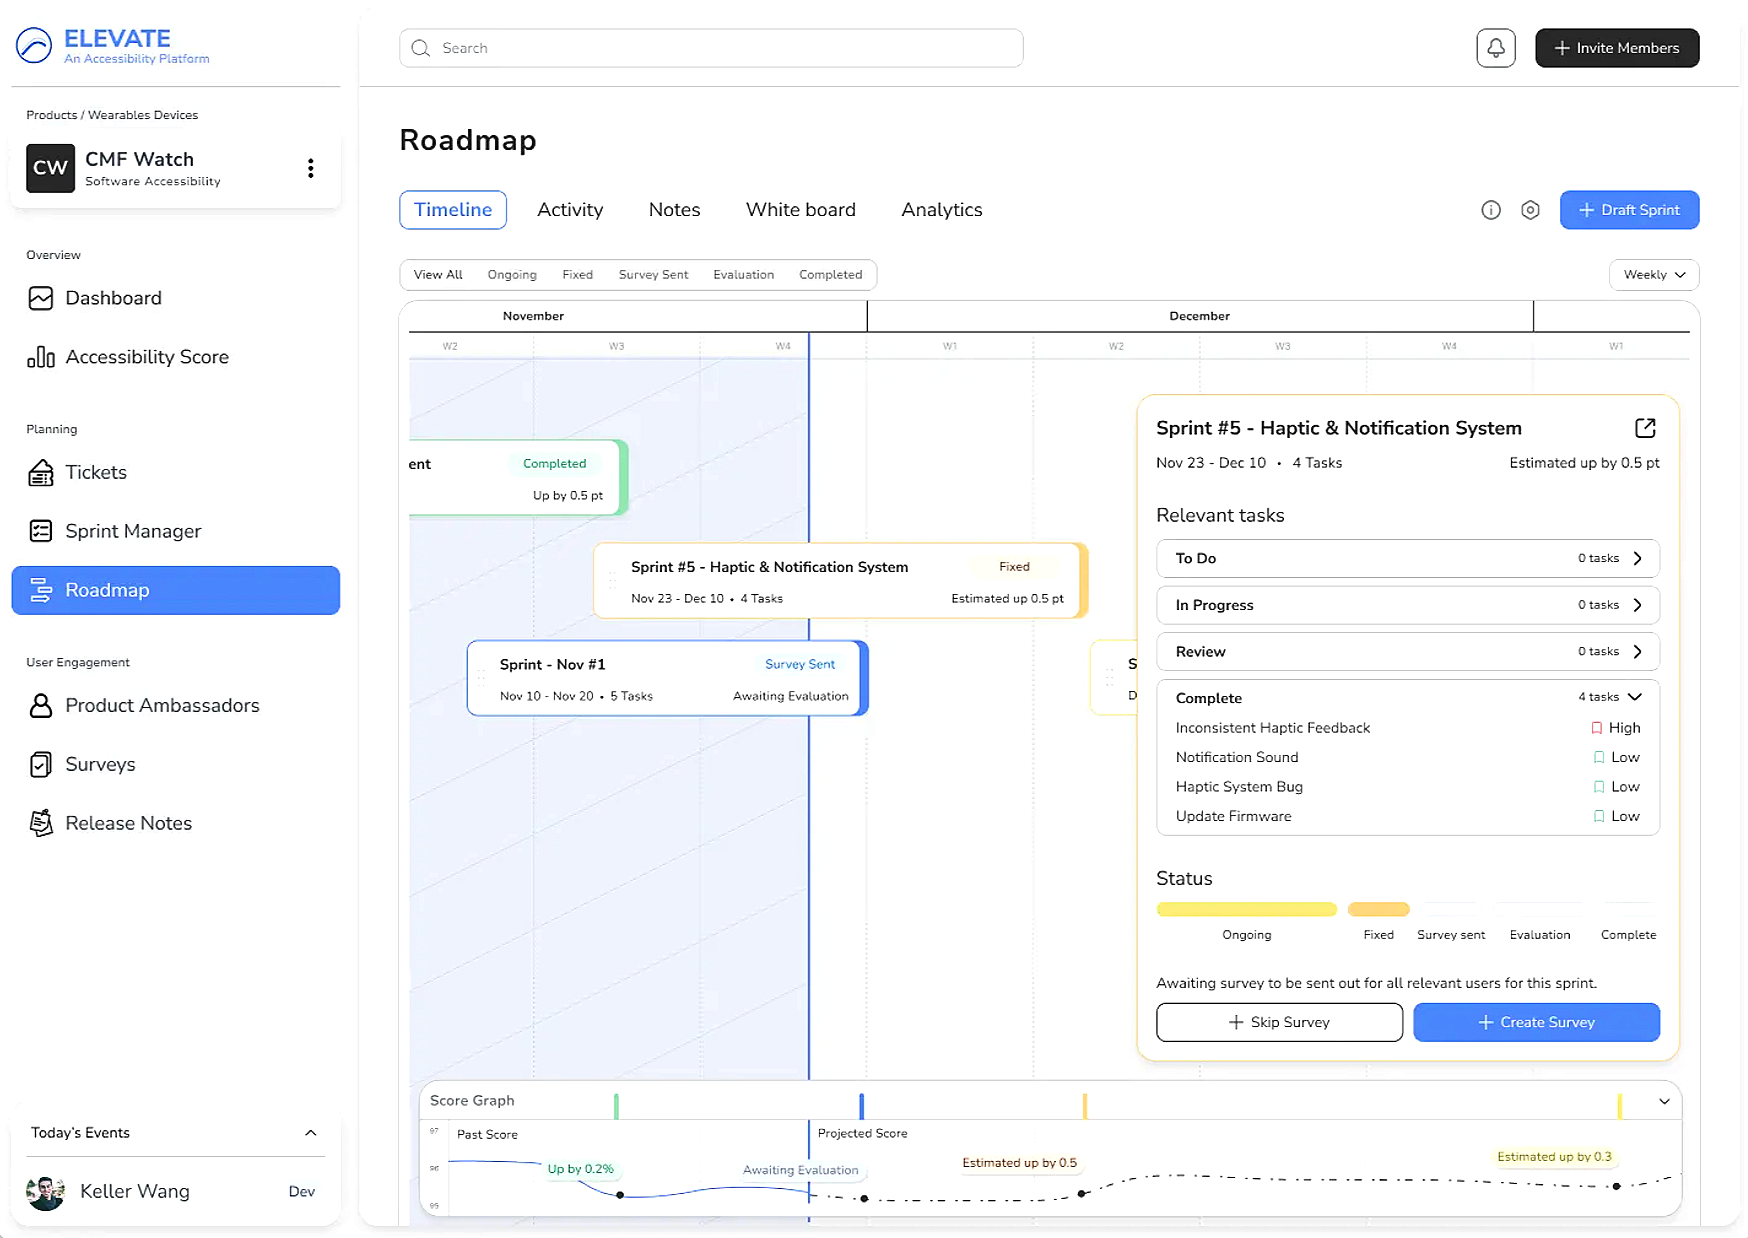1748x1238 pixels.
Task: Filter sprints by Ongoing
Action: point(512,275)
